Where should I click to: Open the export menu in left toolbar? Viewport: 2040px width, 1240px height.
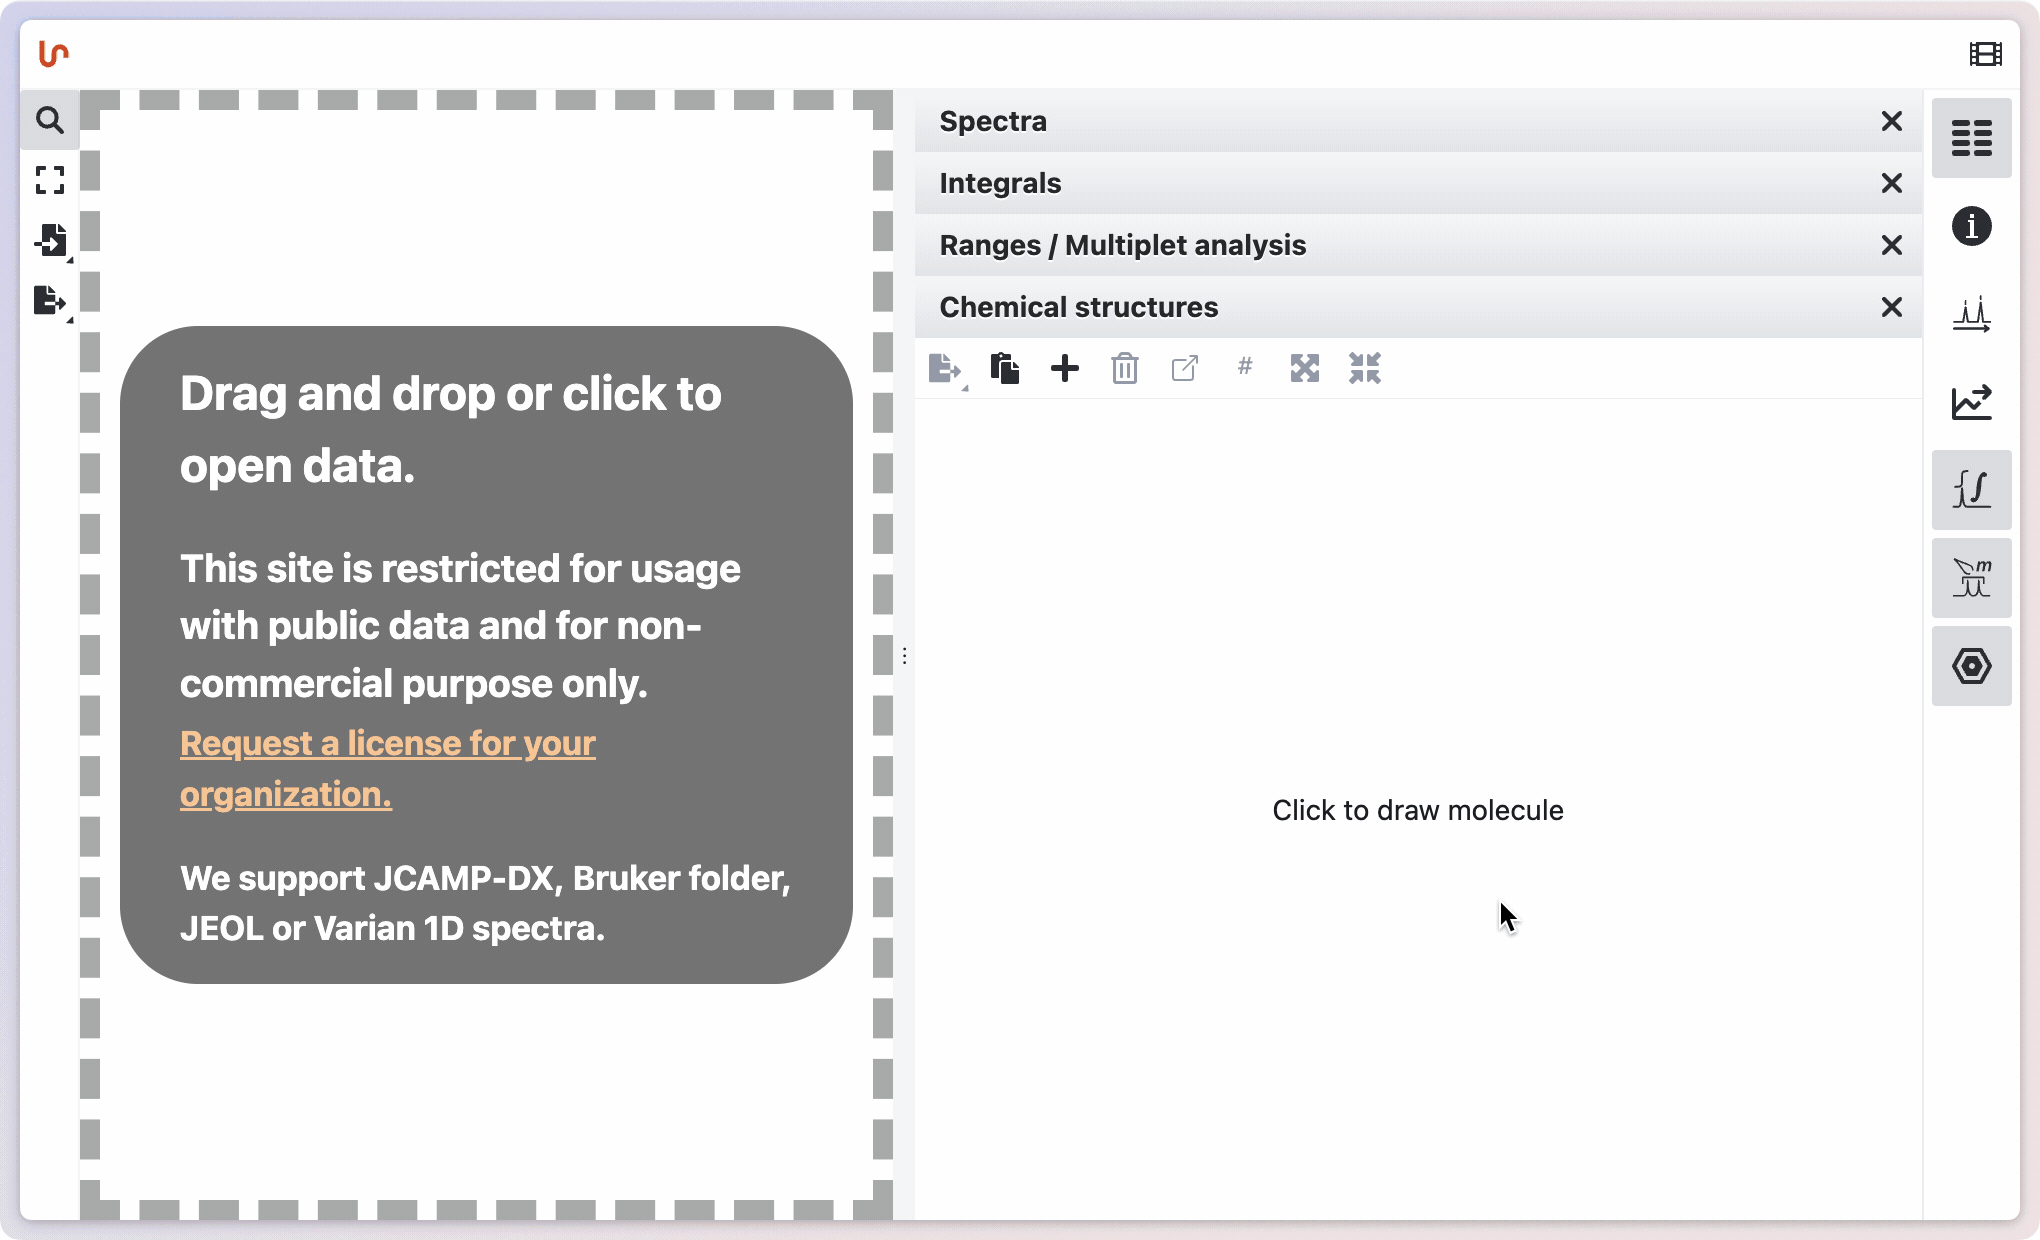[49, 300]
